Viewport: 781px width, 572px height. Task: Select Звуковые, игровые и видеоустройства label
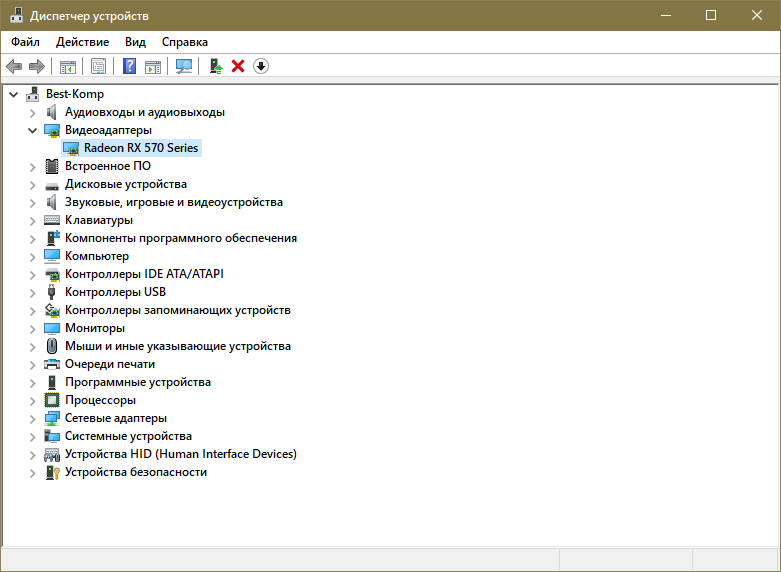tap(174, 202)
